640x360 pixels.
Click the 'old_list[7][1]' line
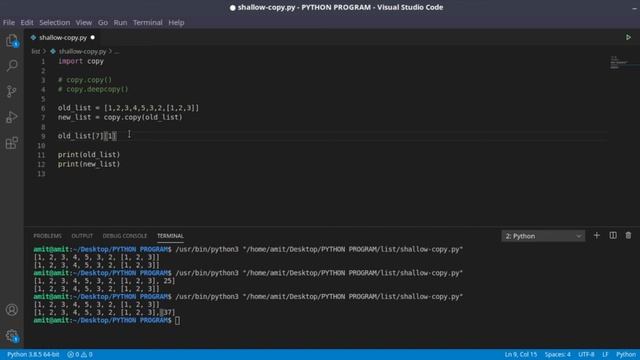click(87, 136)
